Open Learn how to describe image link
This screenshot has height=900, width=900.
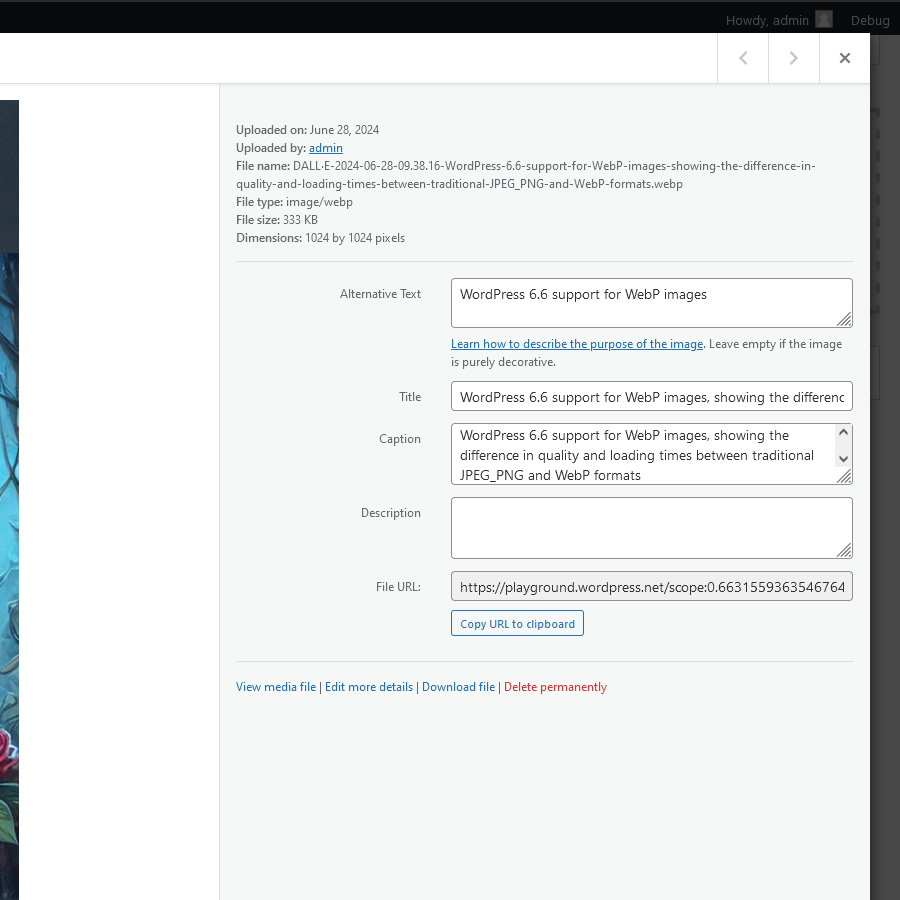pyautogui.click(x=577, y=344)
